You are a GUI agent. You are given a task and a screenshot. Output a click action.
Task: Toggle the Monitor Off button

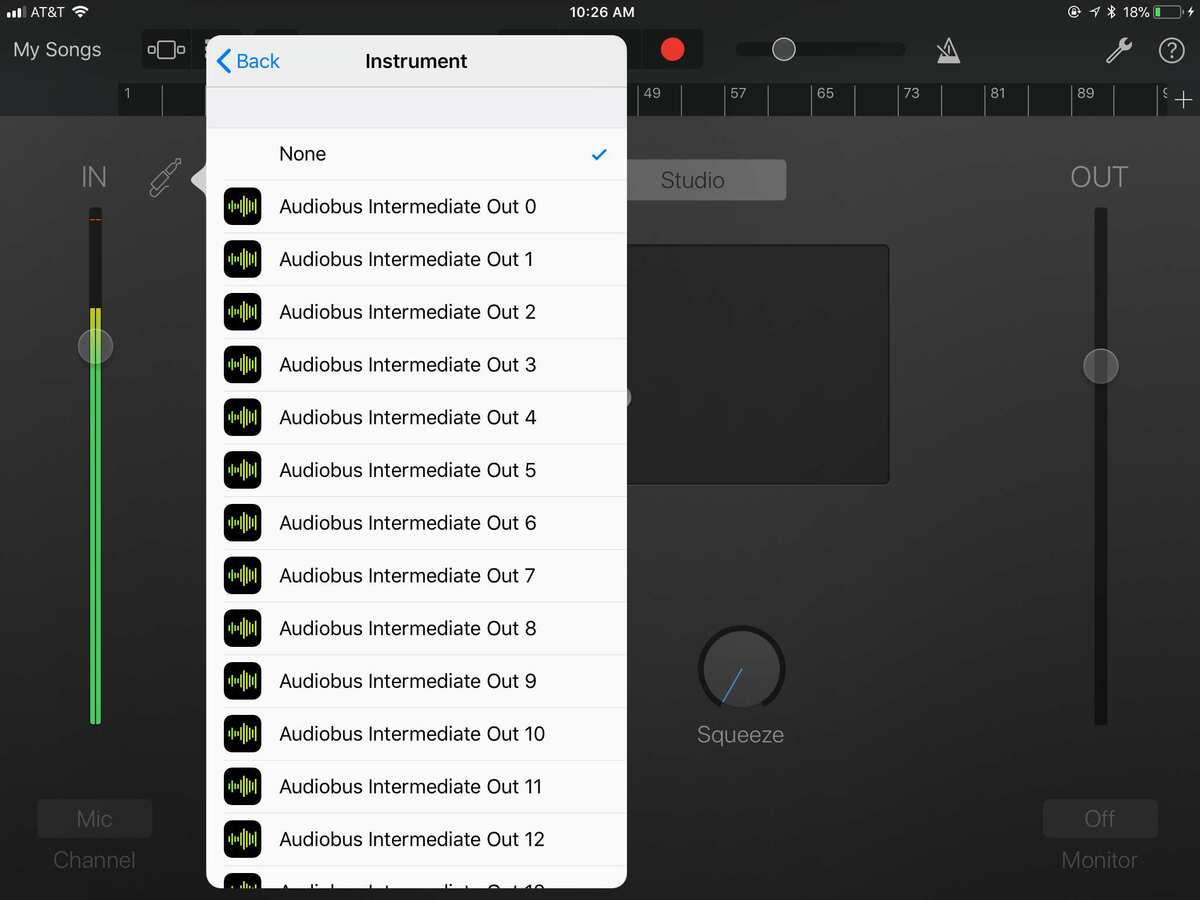(x=1100, y=819)
